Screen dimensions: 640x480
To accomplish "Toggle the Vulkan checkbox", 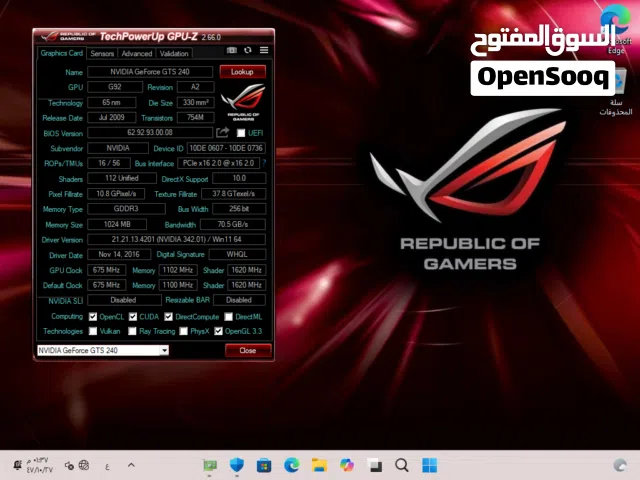I will click(x=93, y=331).
